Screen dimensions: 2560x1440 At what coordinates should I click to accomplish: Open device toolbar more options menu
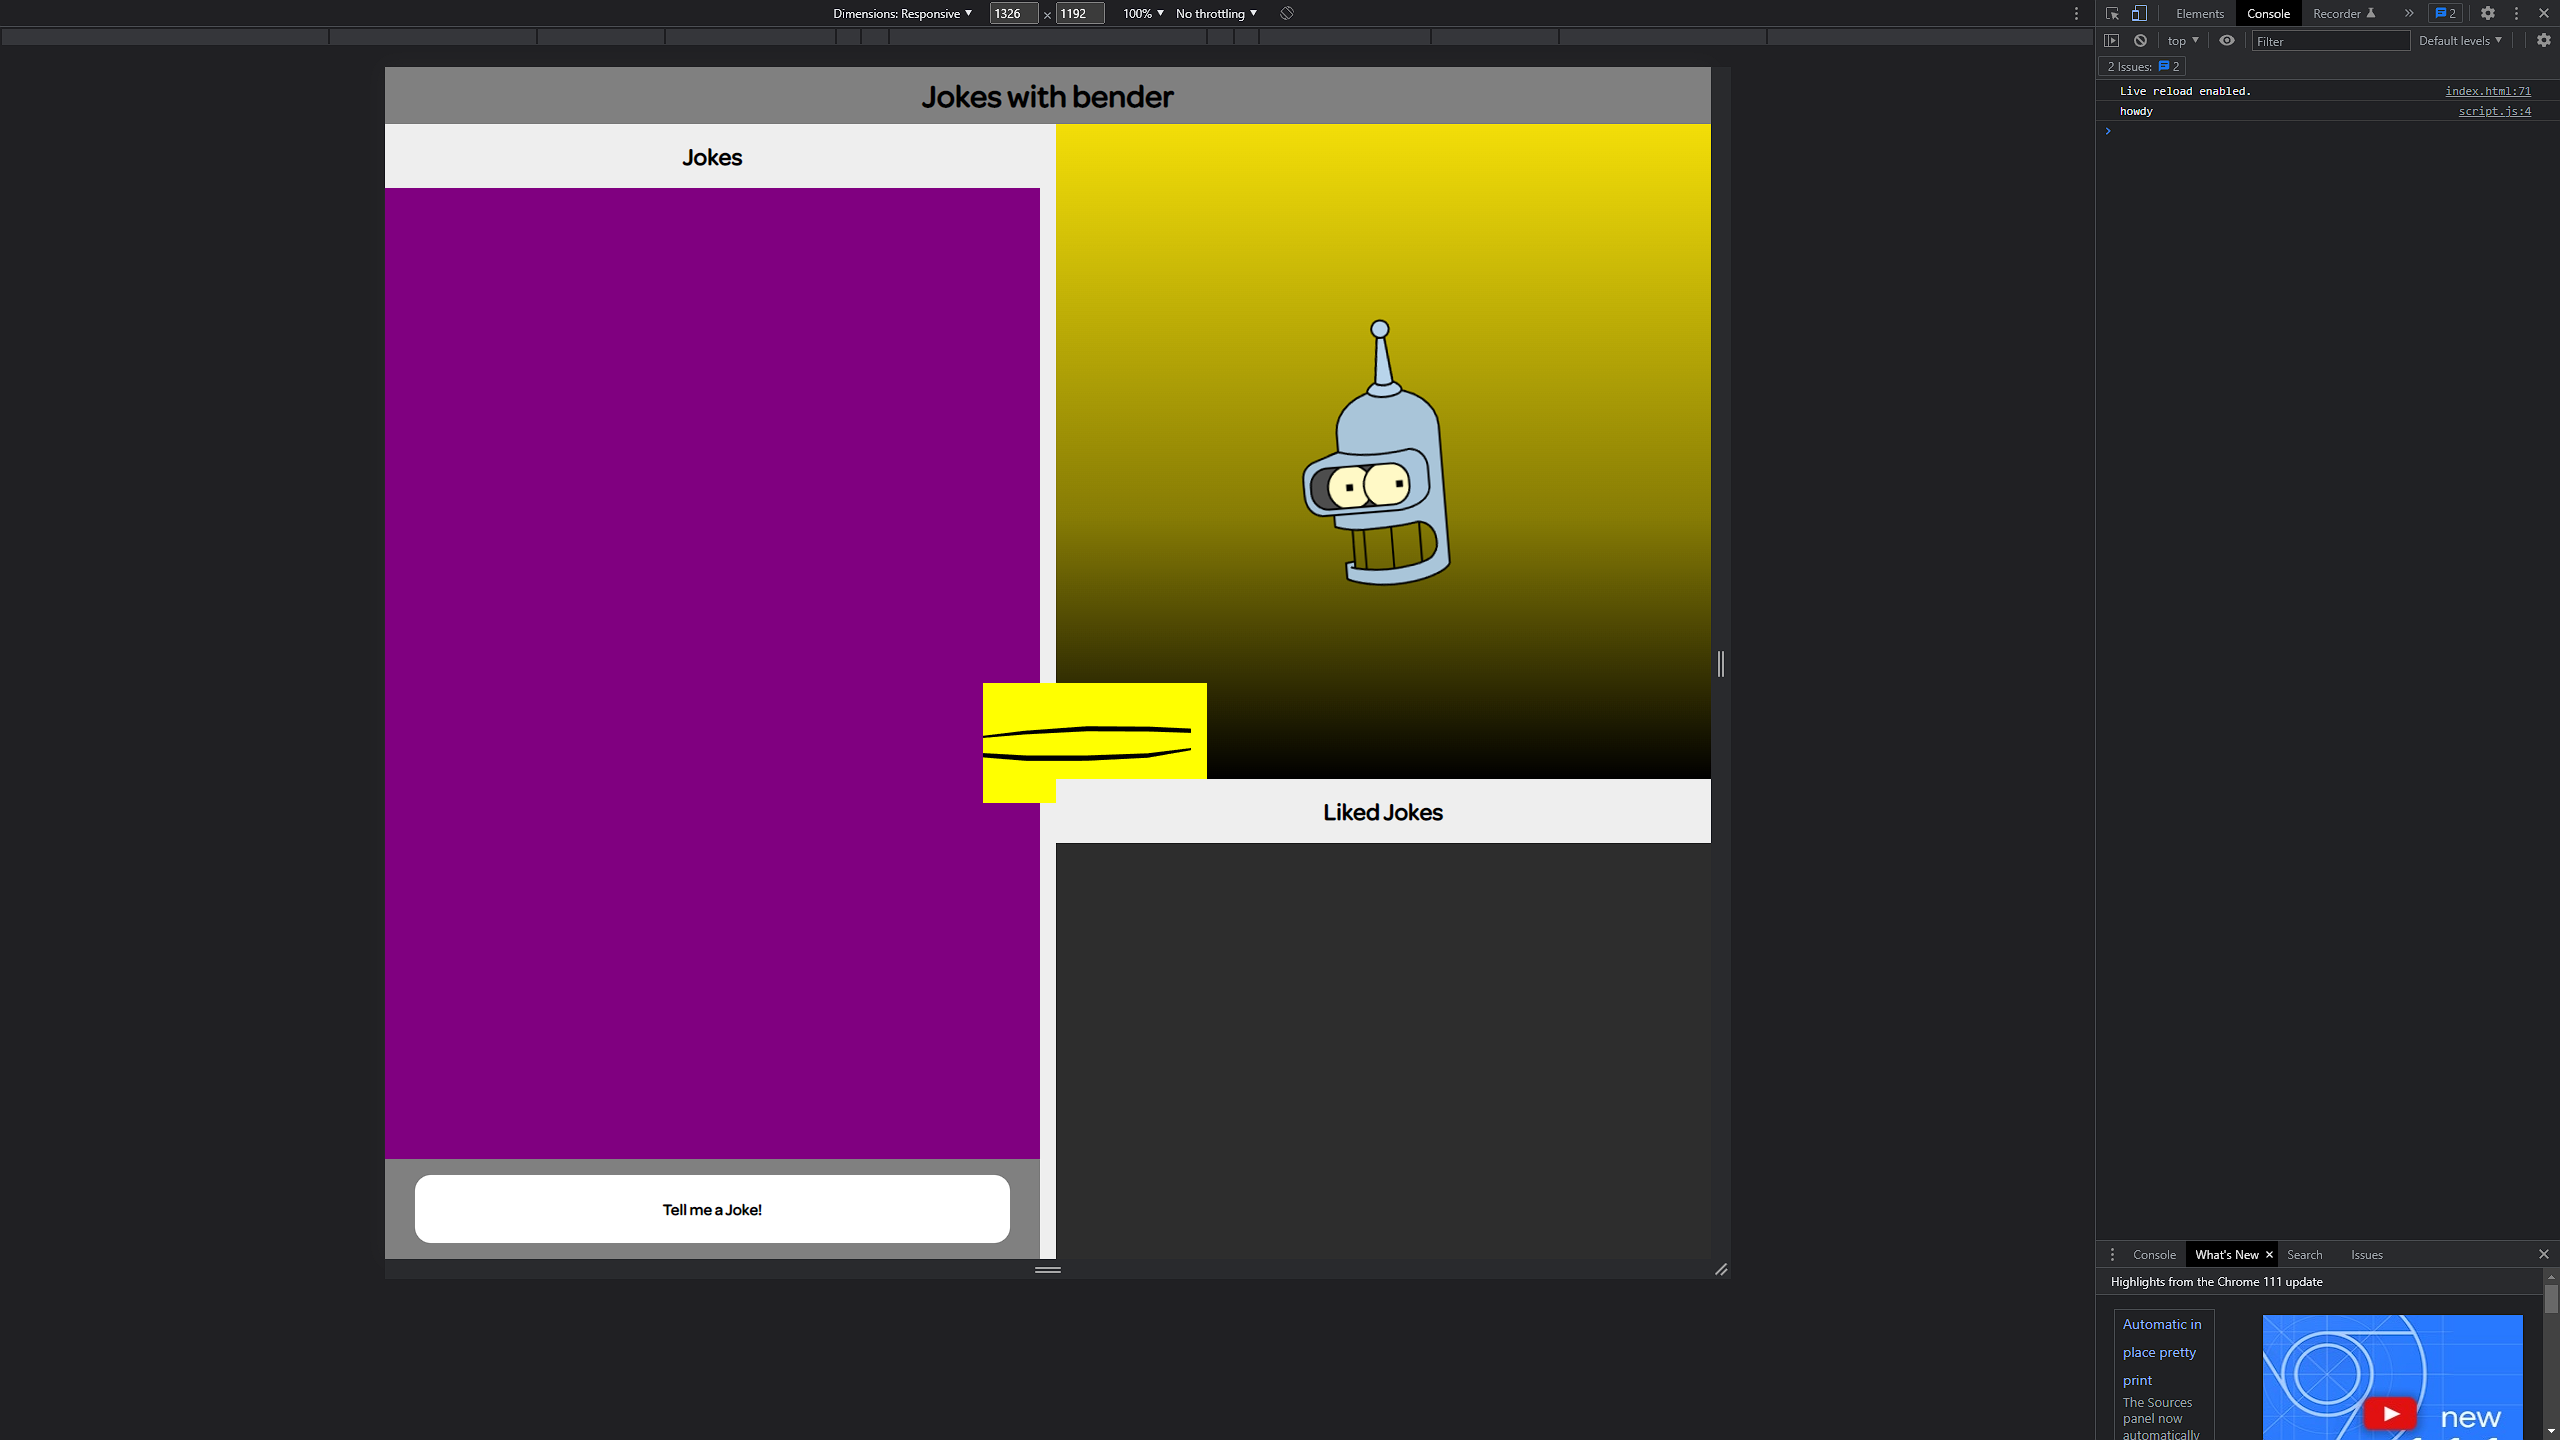coord(2077,13)
